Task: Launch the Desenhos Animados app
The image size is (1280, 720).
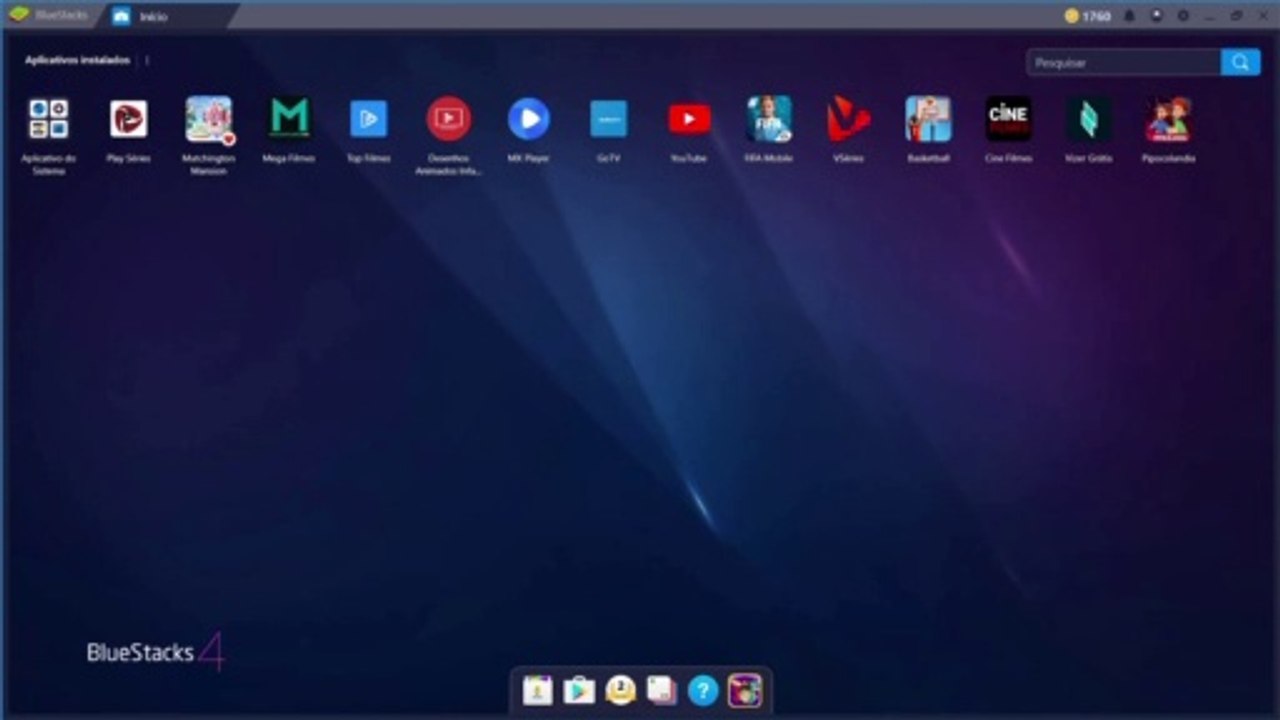Action: click(x=449, y=119)
